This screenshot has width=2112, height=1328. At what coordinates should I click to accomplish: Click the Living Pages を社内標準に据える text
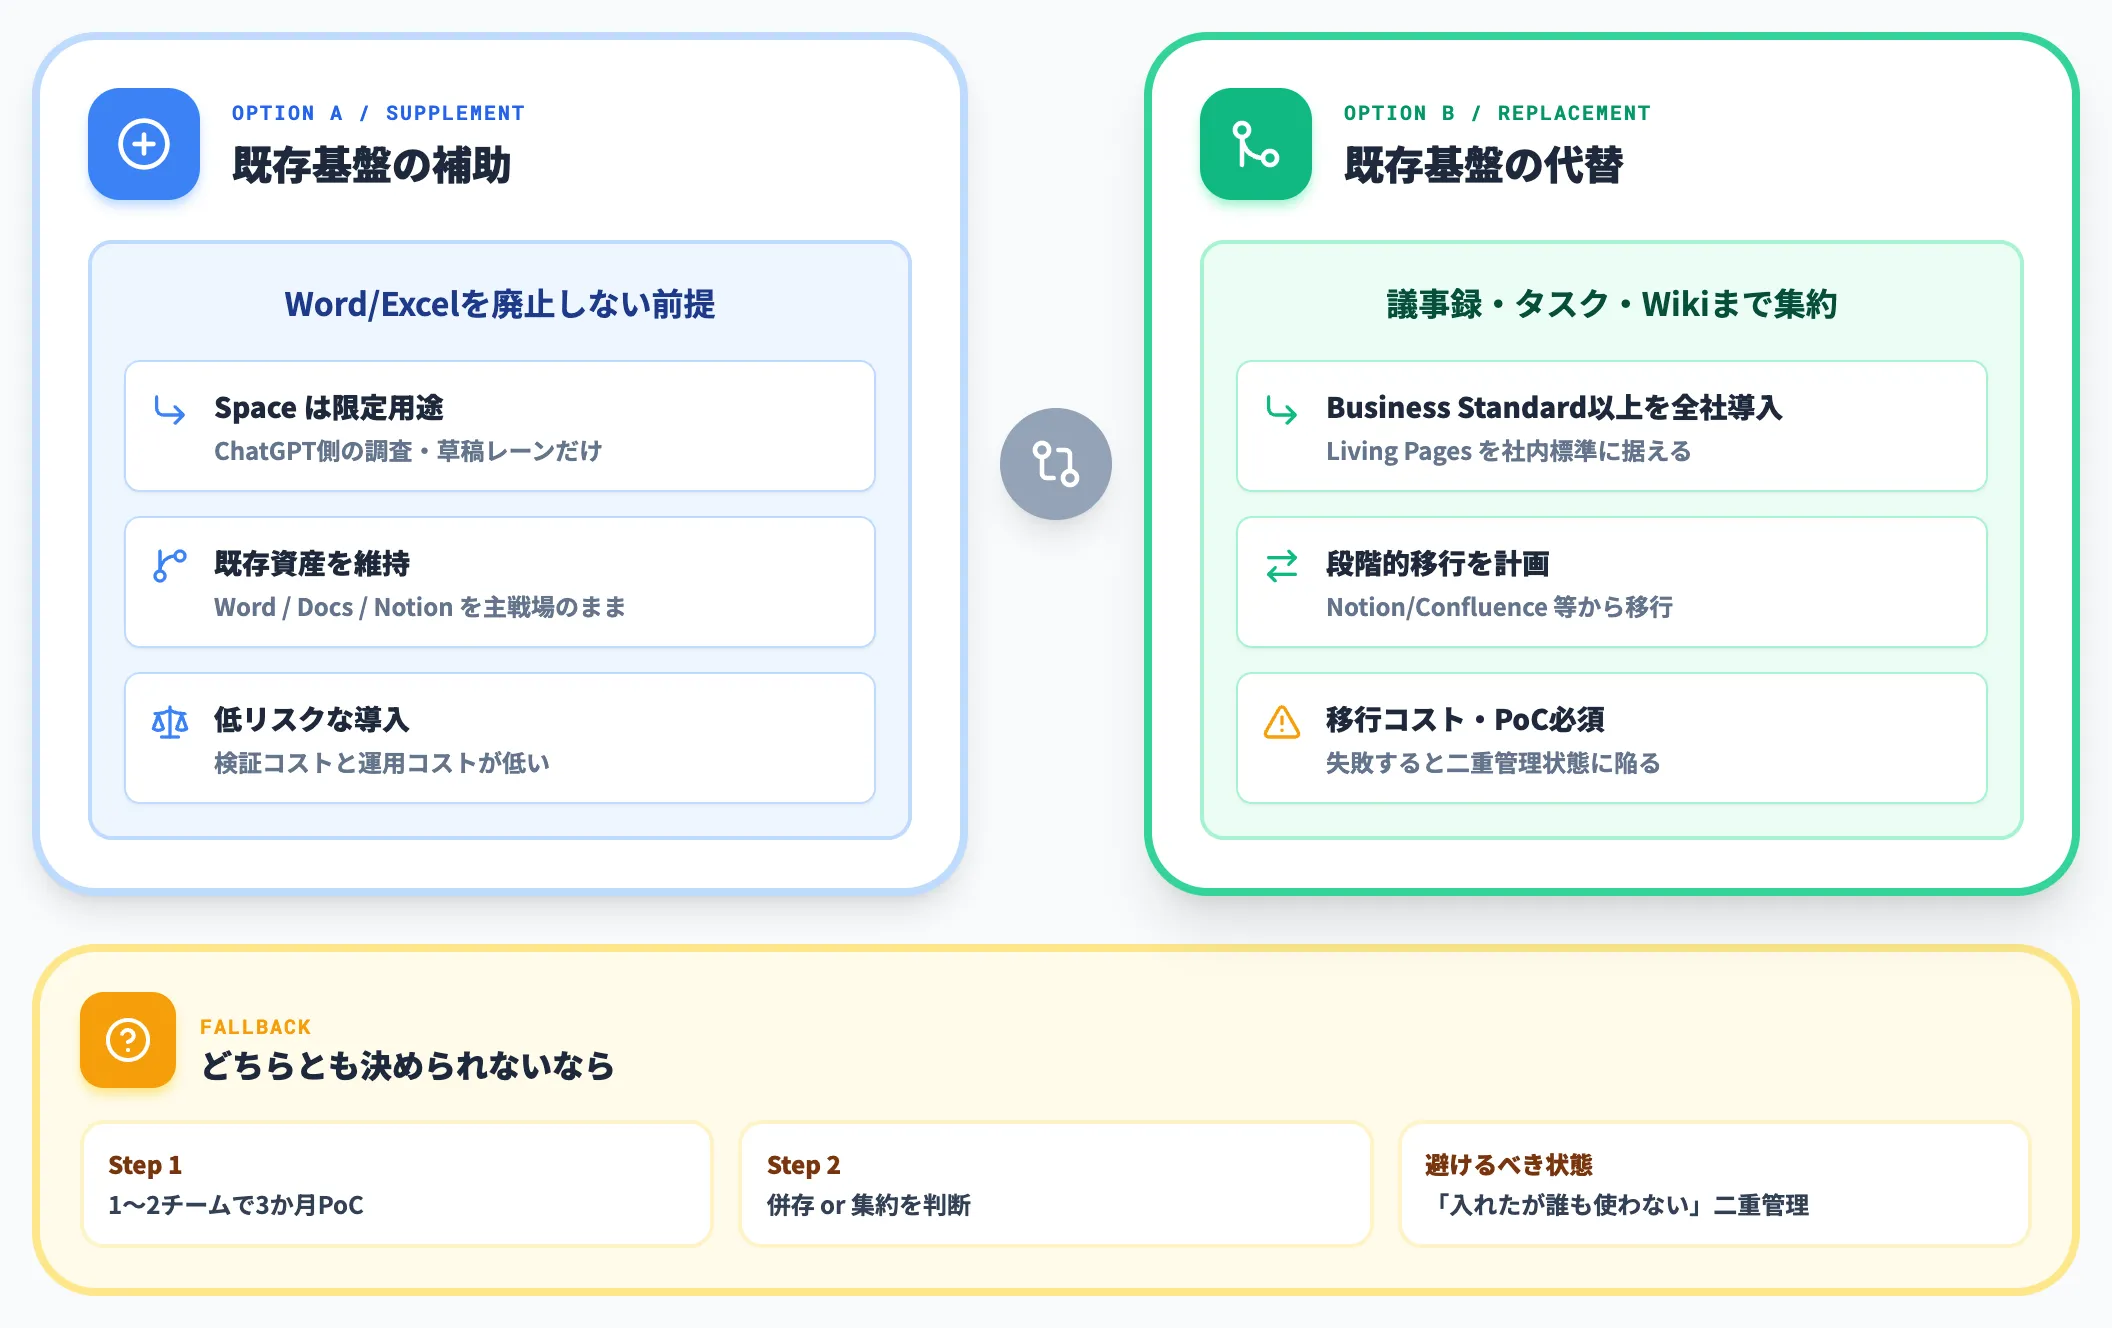1508,451
